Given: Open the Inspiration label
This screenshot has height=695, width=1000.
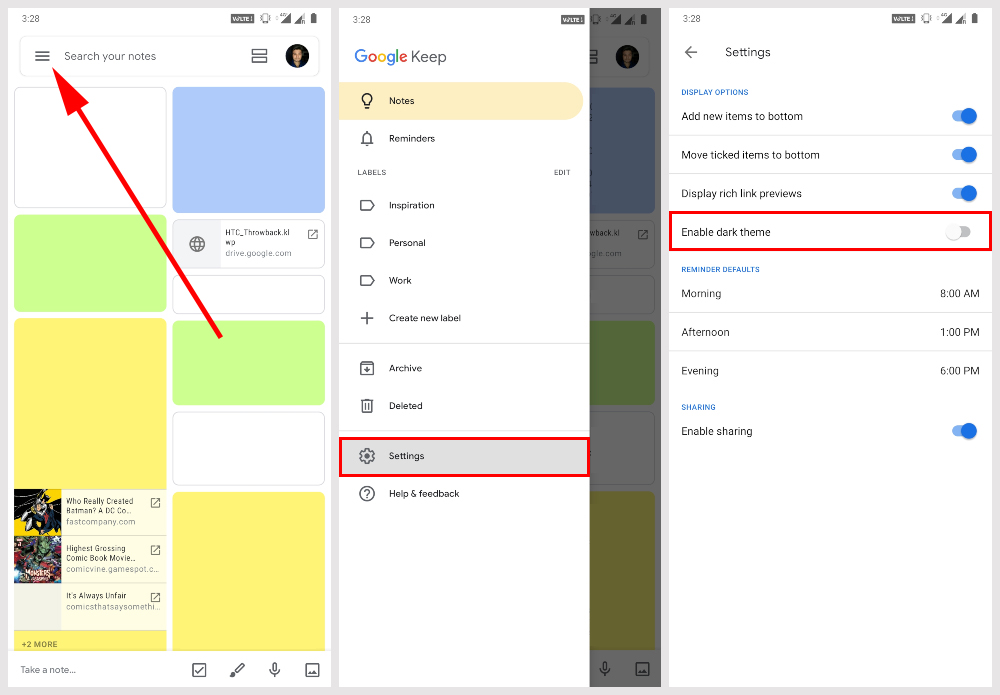Looking at the screenshot, I should [x=464, y=205].
